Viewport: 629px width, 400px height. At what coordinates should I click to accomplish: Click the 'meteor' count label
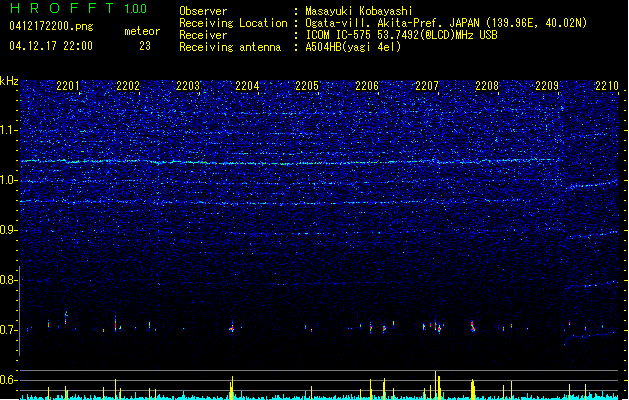[142, 31]
